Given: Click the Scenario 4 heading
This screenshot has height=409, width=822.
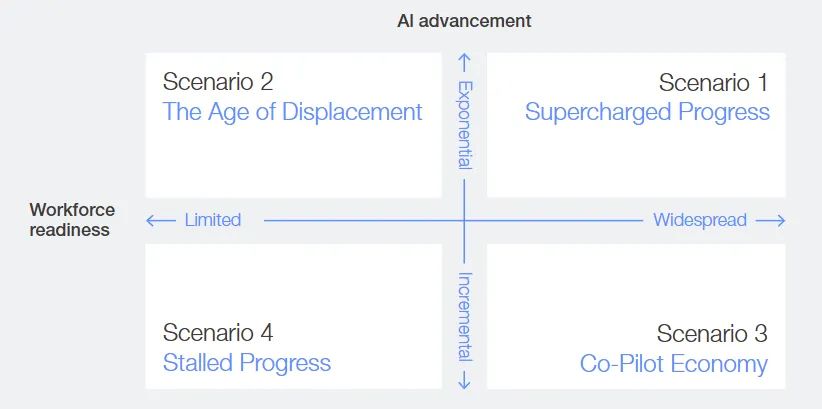Looking at the screenshot, I should [218, 334].
